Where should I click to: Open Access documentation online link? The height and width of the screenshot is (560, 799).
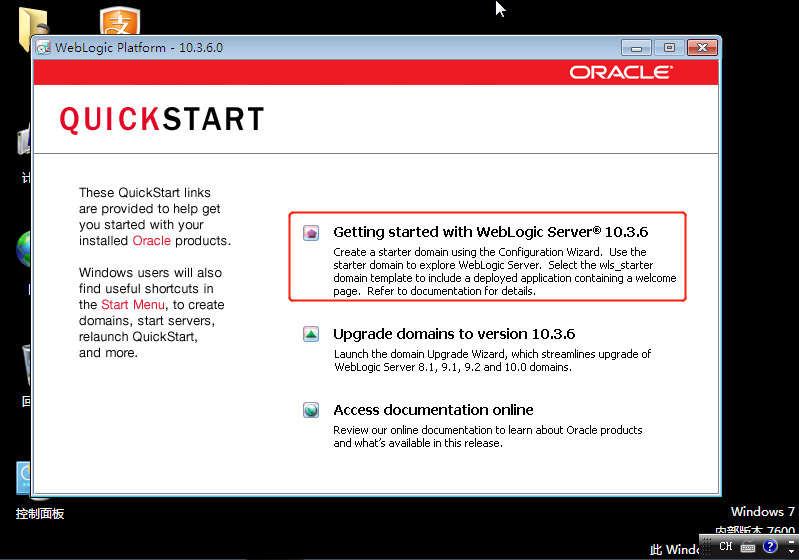pos(433,410)
